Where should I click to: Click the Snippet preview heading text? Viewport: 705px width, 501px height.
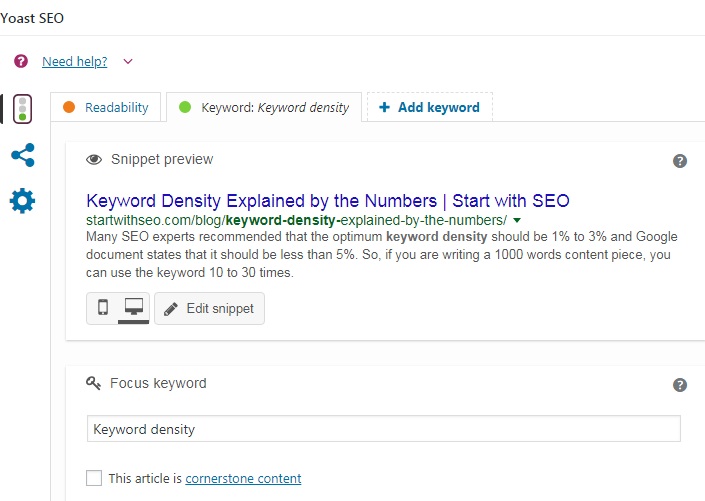click(x=162, y=159)
